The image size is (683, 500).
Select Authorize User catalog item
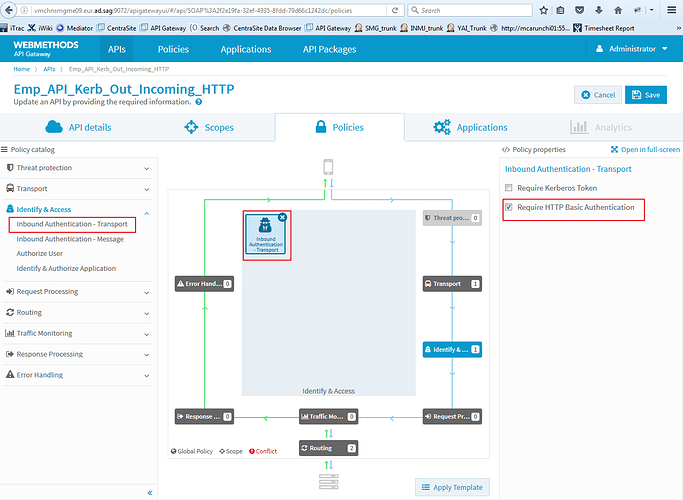click(40, 253)
